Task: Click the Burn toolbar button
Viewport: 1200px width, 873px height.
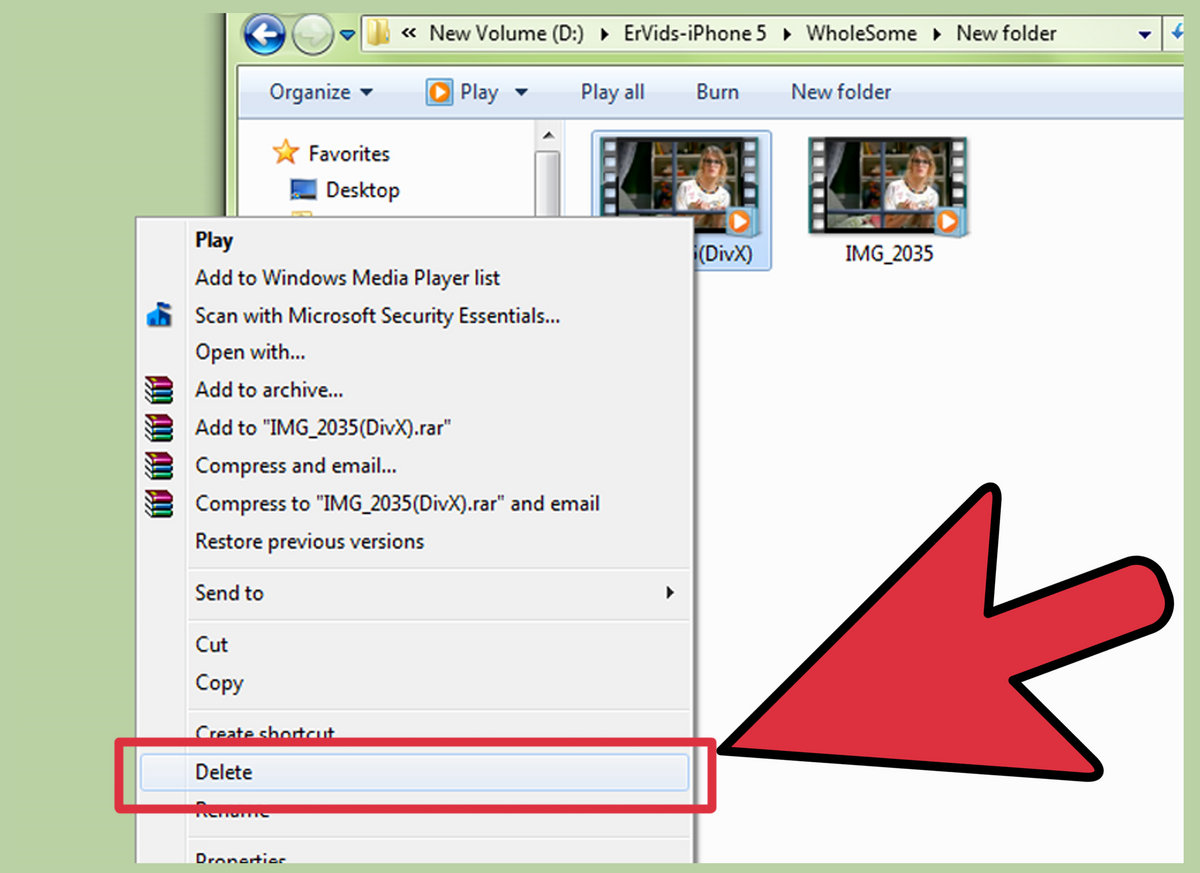Action: (717, 91)
